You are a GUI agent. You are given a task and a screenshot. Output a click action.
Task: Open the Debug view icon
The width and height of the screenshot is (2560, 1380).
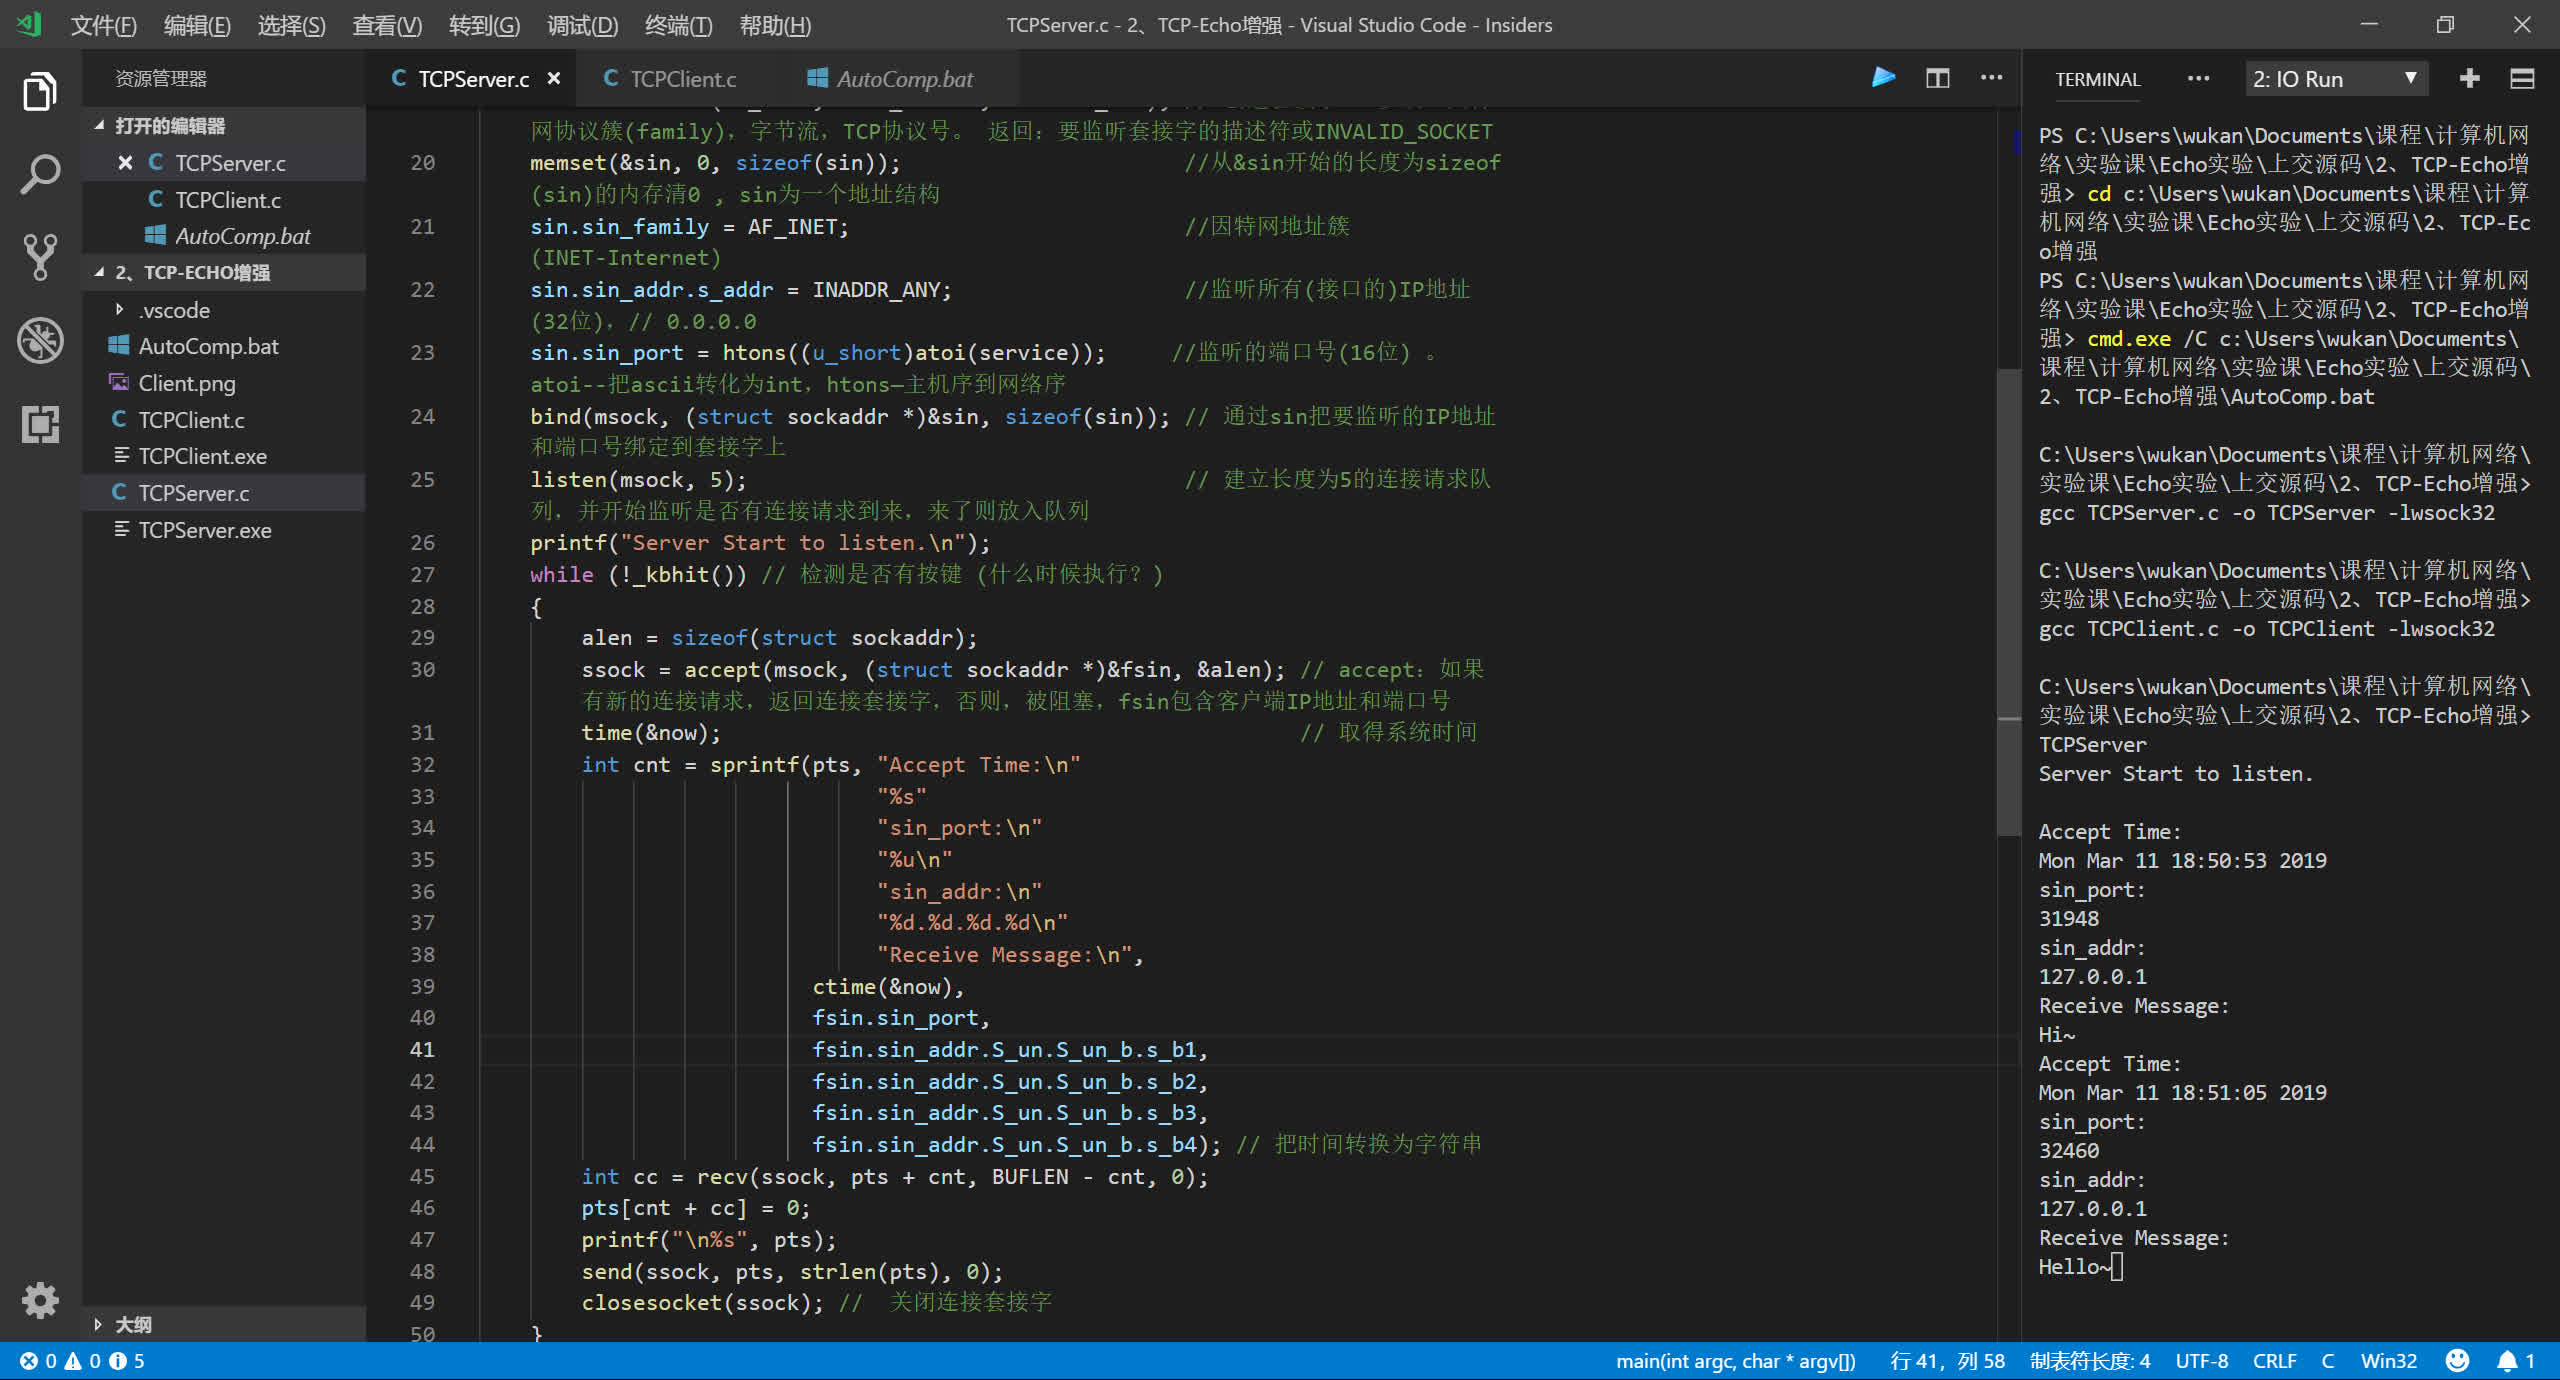tap(40, 341)
